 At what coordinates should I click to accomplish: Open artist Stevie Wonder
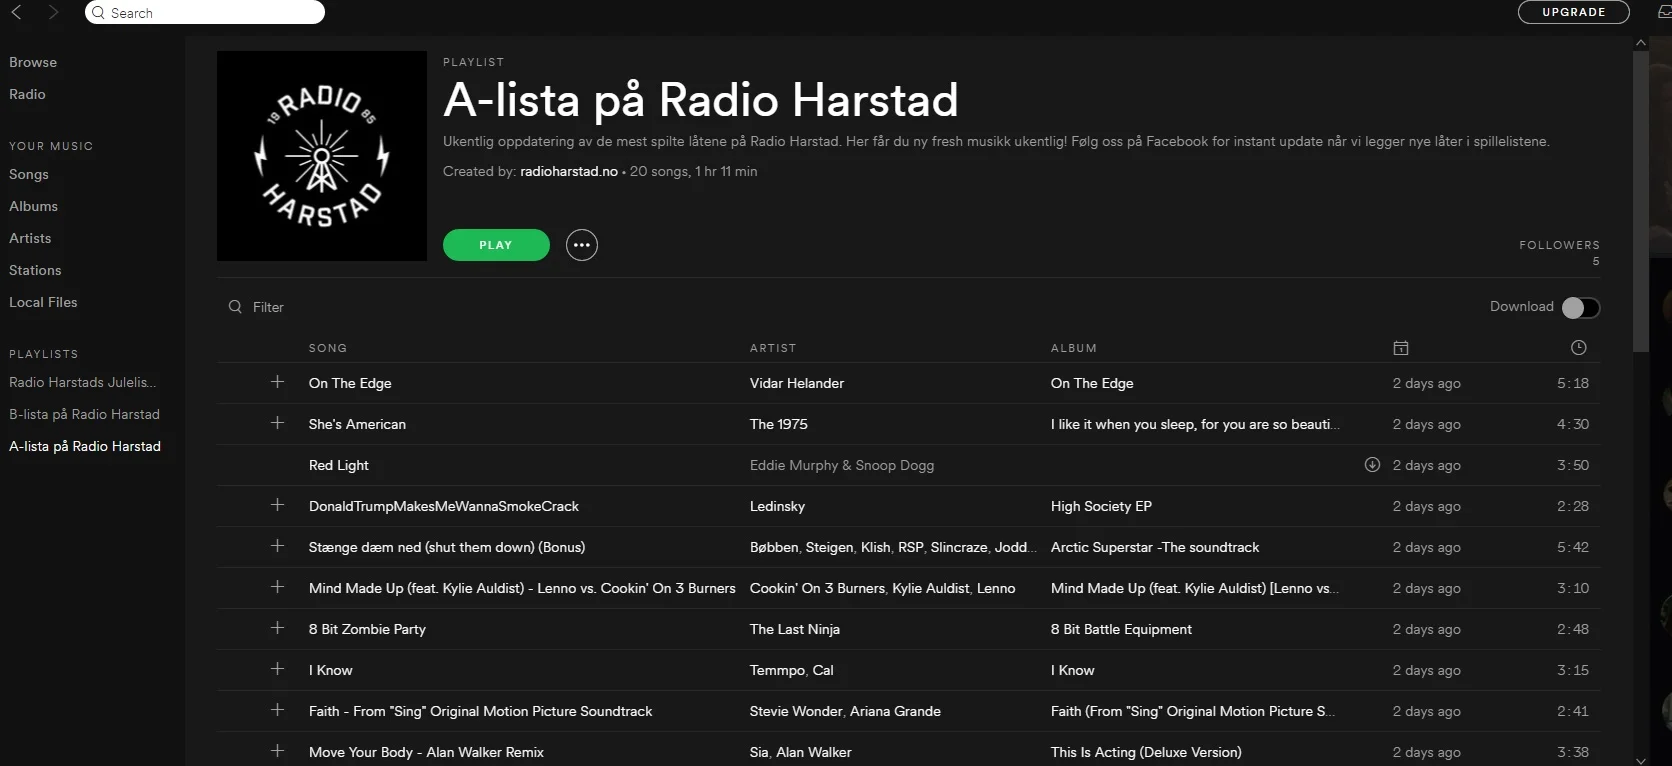click(x=796, y=711)
